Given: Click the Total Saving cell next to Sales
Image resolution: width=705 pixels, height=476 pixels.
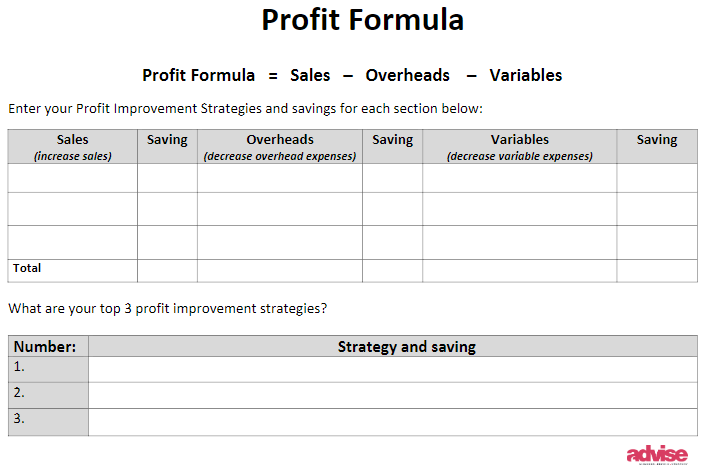Looking at the screenshot, I should tap(167, 271).
